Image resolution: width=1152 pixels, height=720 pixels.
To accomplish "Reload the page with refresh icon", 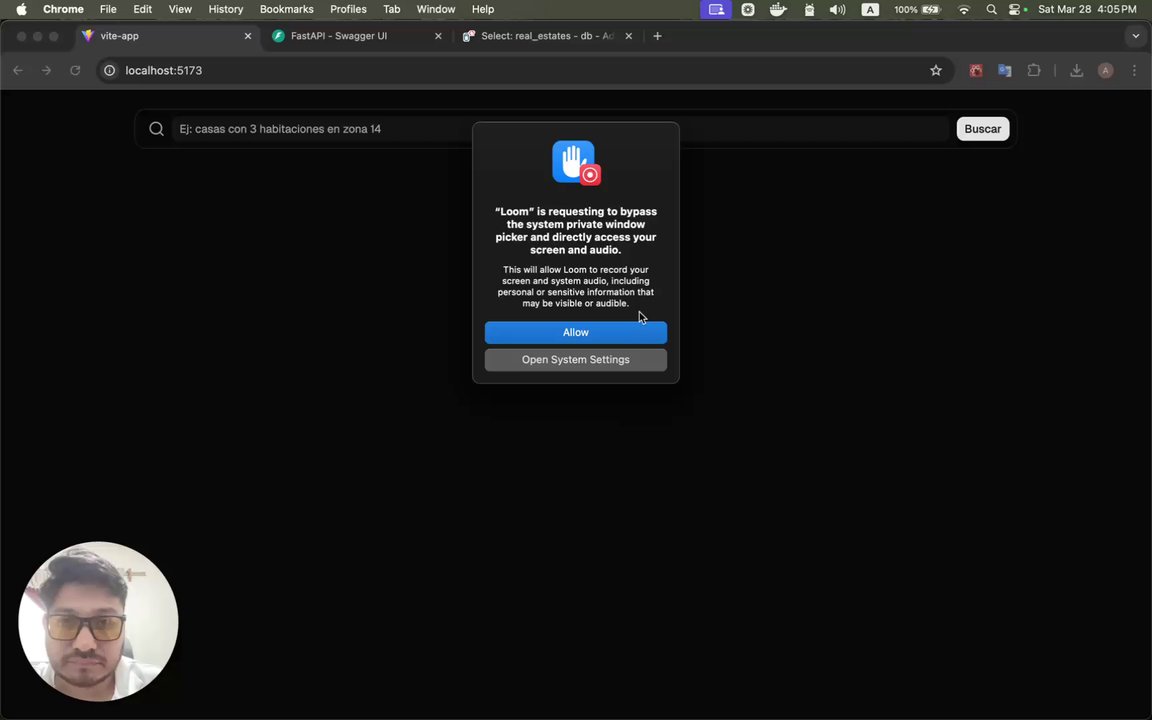I will (x=75, y=71).
